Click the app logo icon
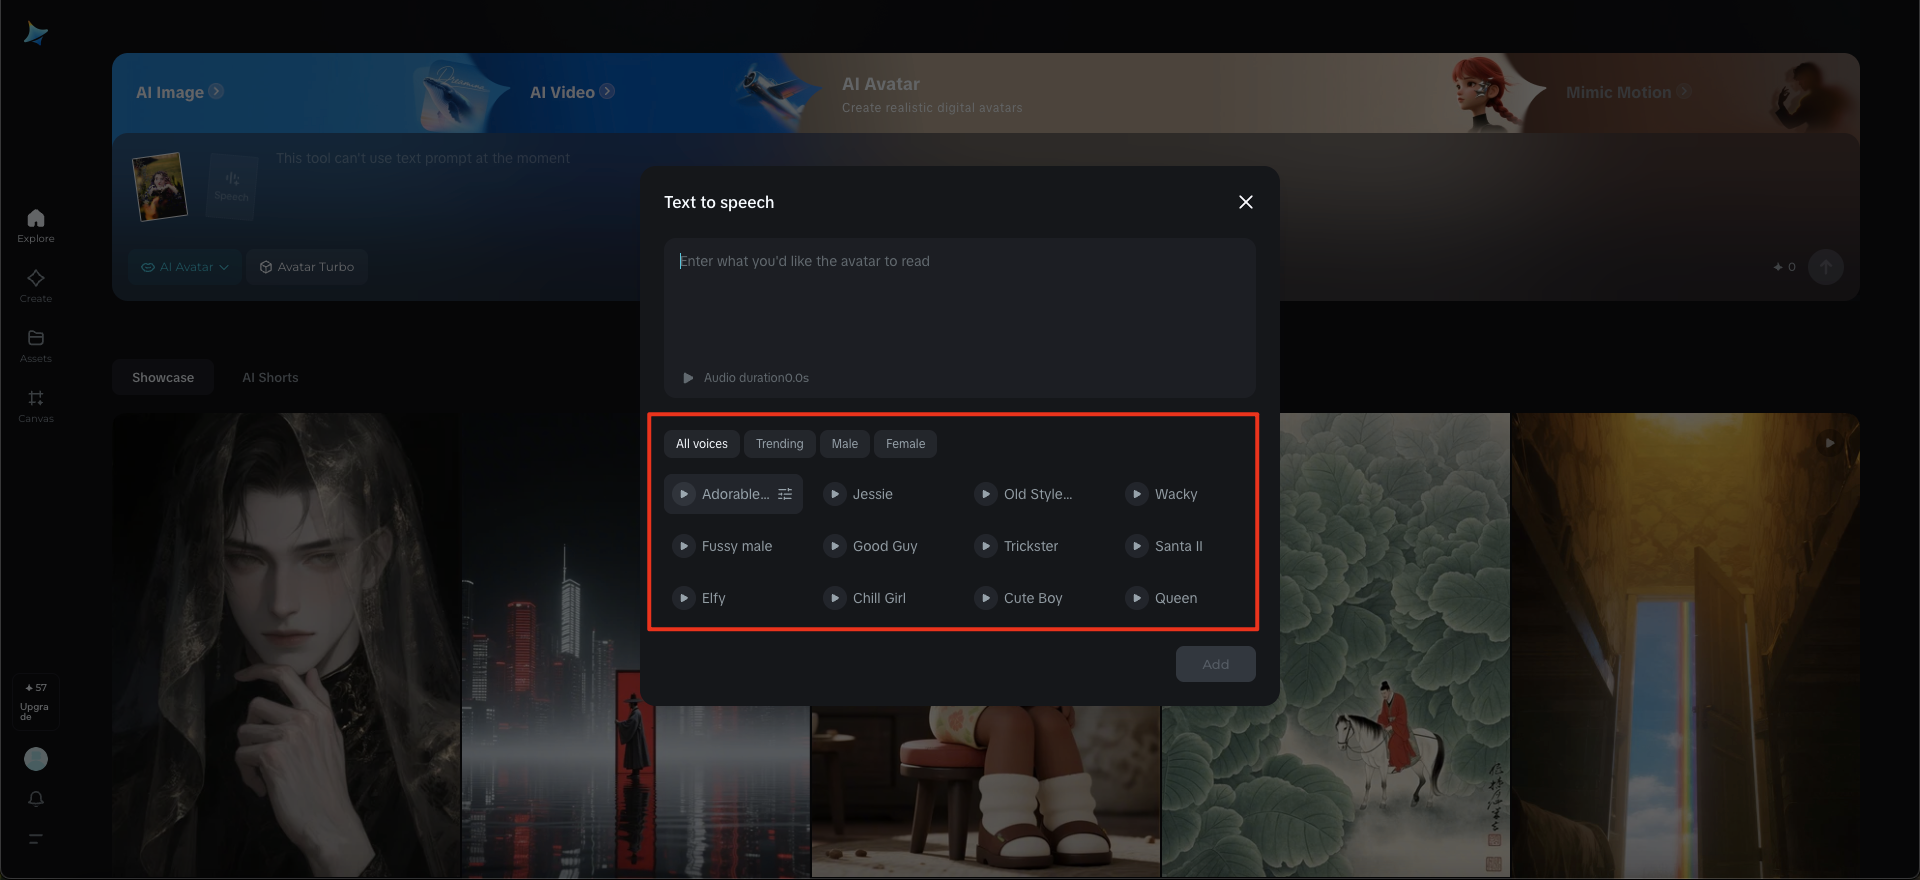Screen dimensions: 1920x880 pos(36,34)
